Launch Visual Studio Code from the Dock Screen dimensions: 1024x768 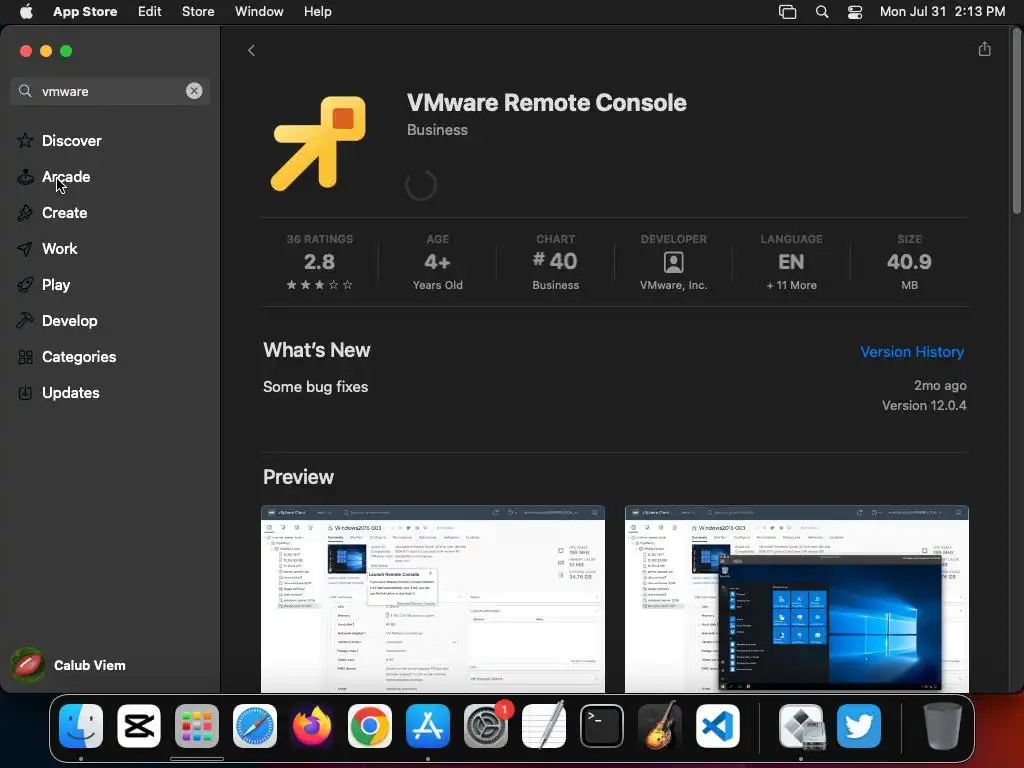tap(718, 726)
